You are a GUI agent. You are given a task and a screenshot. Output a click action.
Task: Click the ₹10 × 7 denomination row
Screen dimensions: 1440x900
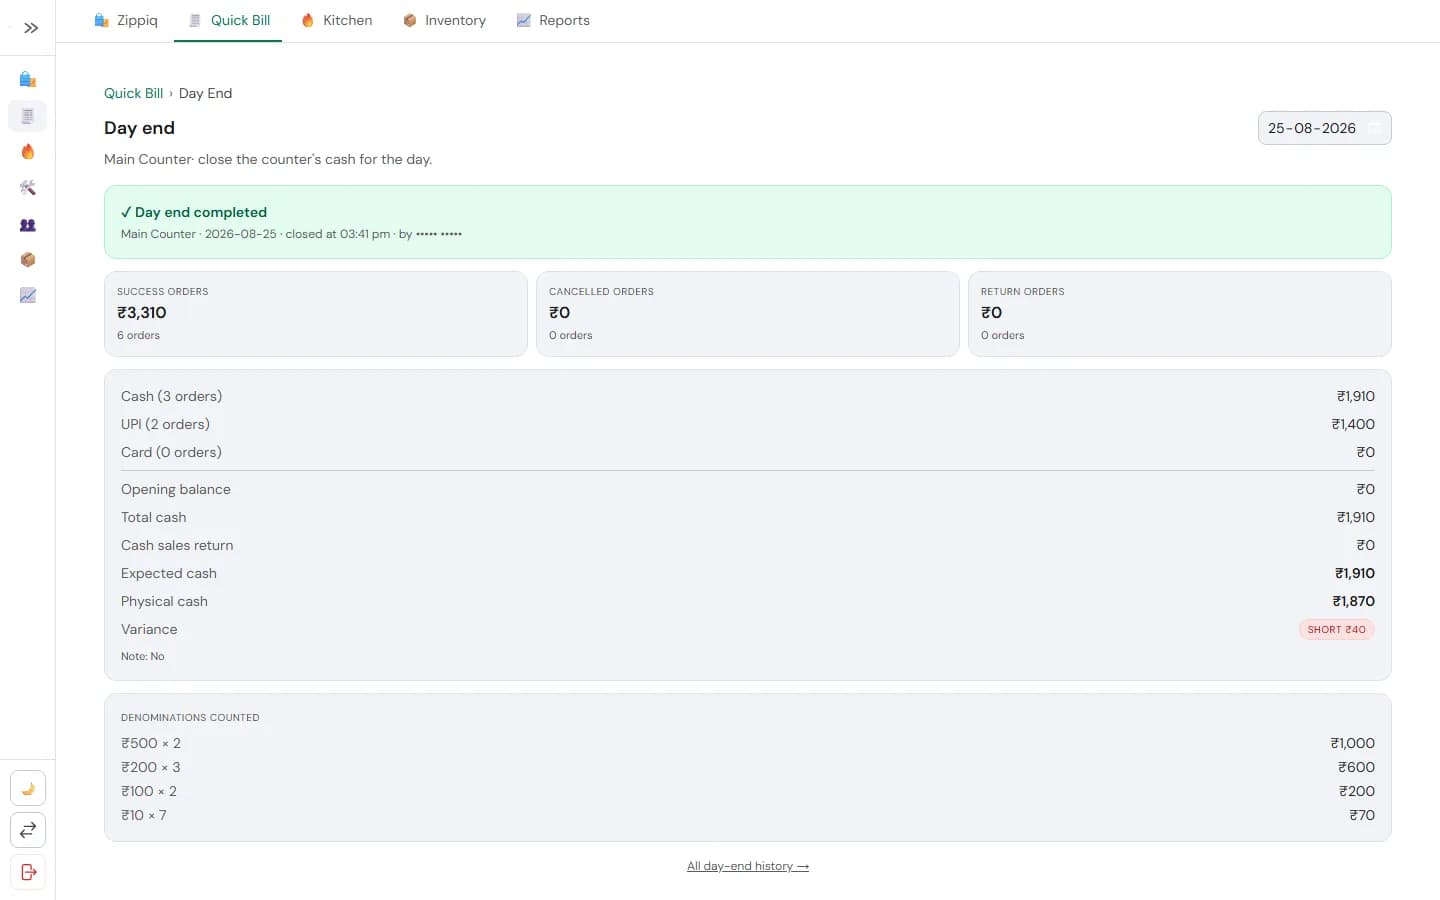[x=748, y=815]
